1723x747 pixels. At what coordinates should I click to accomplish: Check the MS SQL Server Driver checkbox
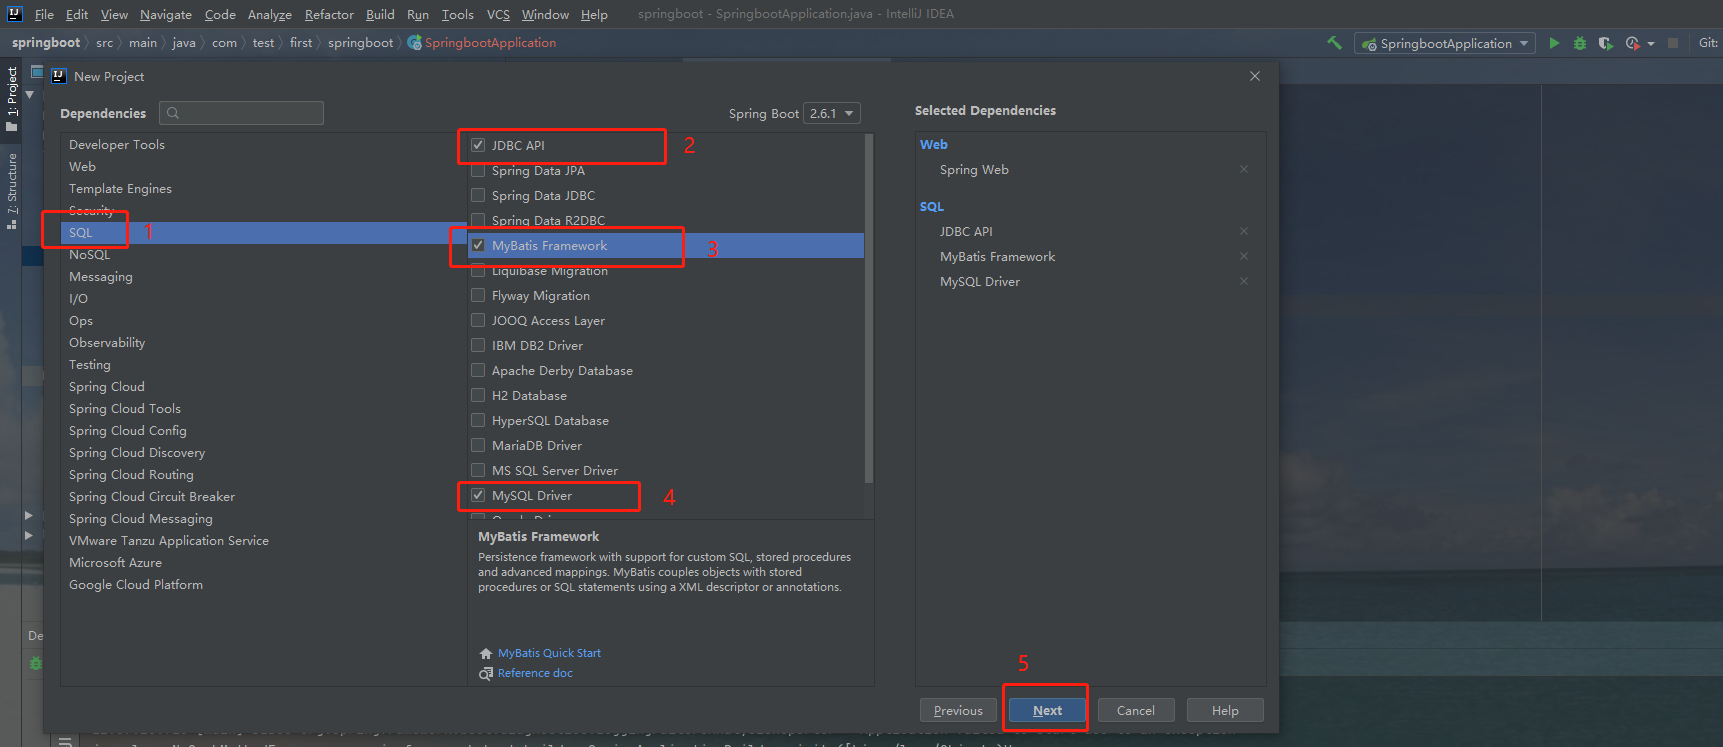(x=478, y=470)
